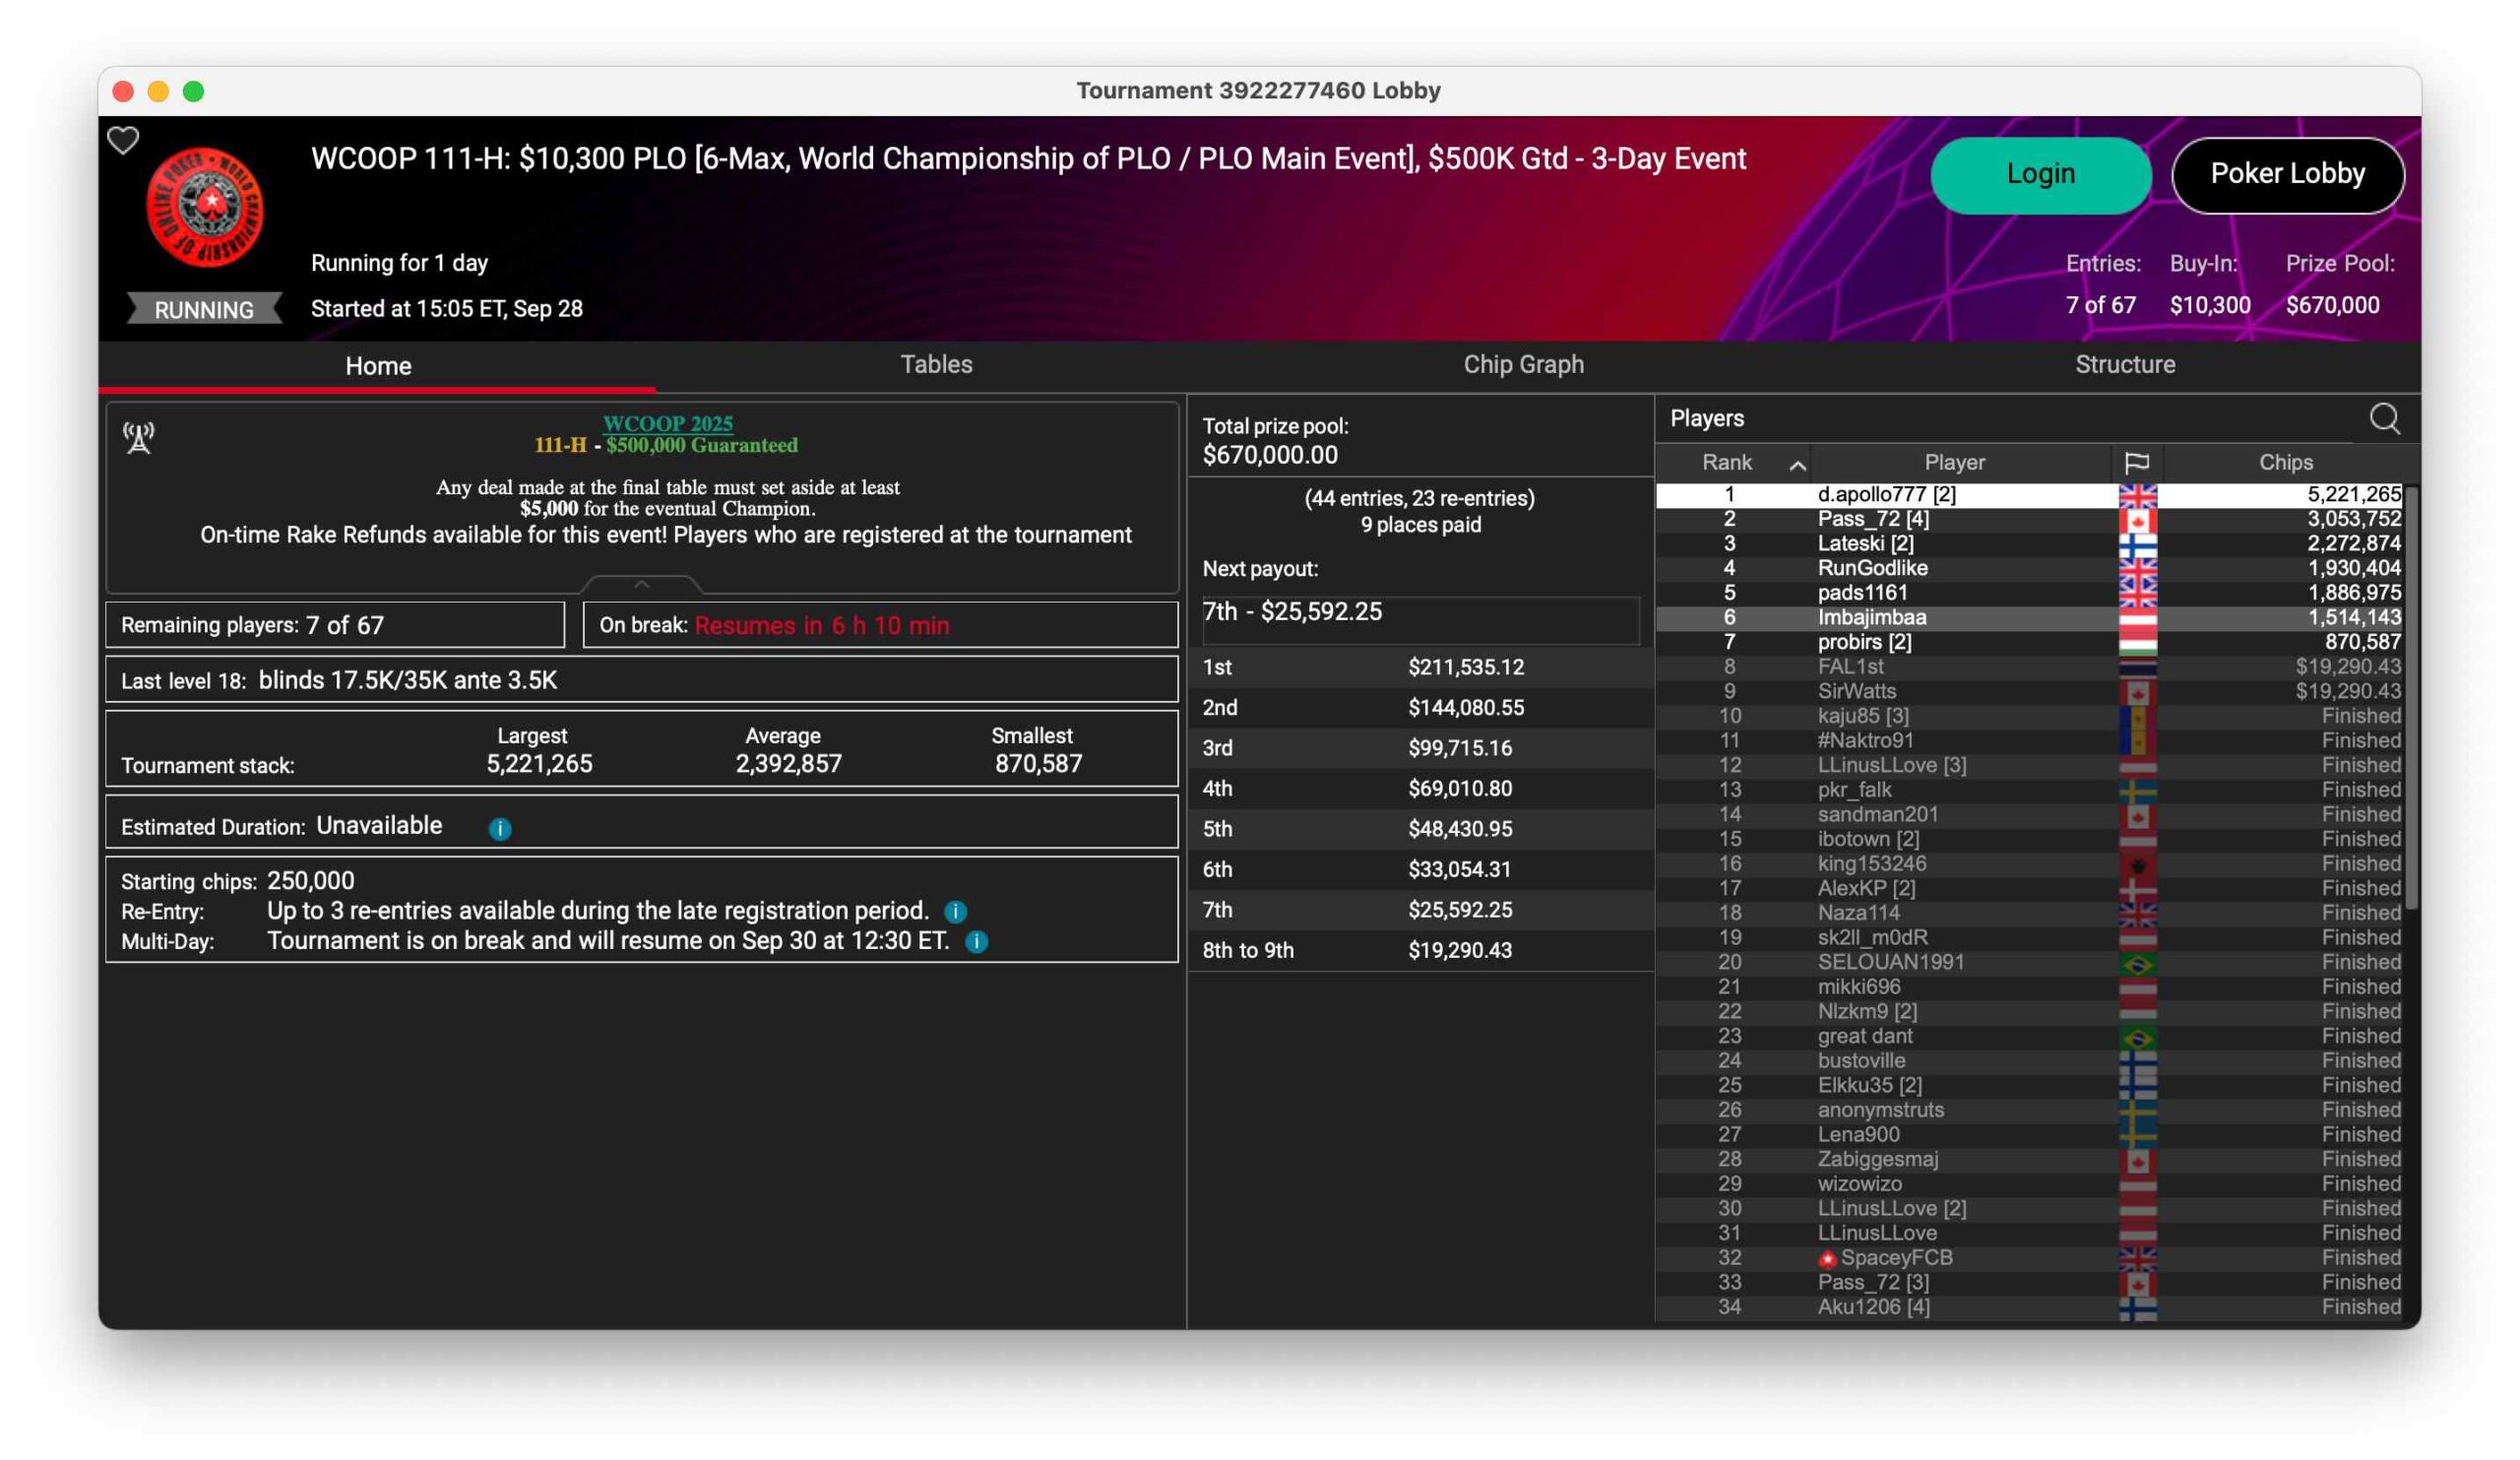
Task: Open the Structure tab
Action: click(2124, 364)
